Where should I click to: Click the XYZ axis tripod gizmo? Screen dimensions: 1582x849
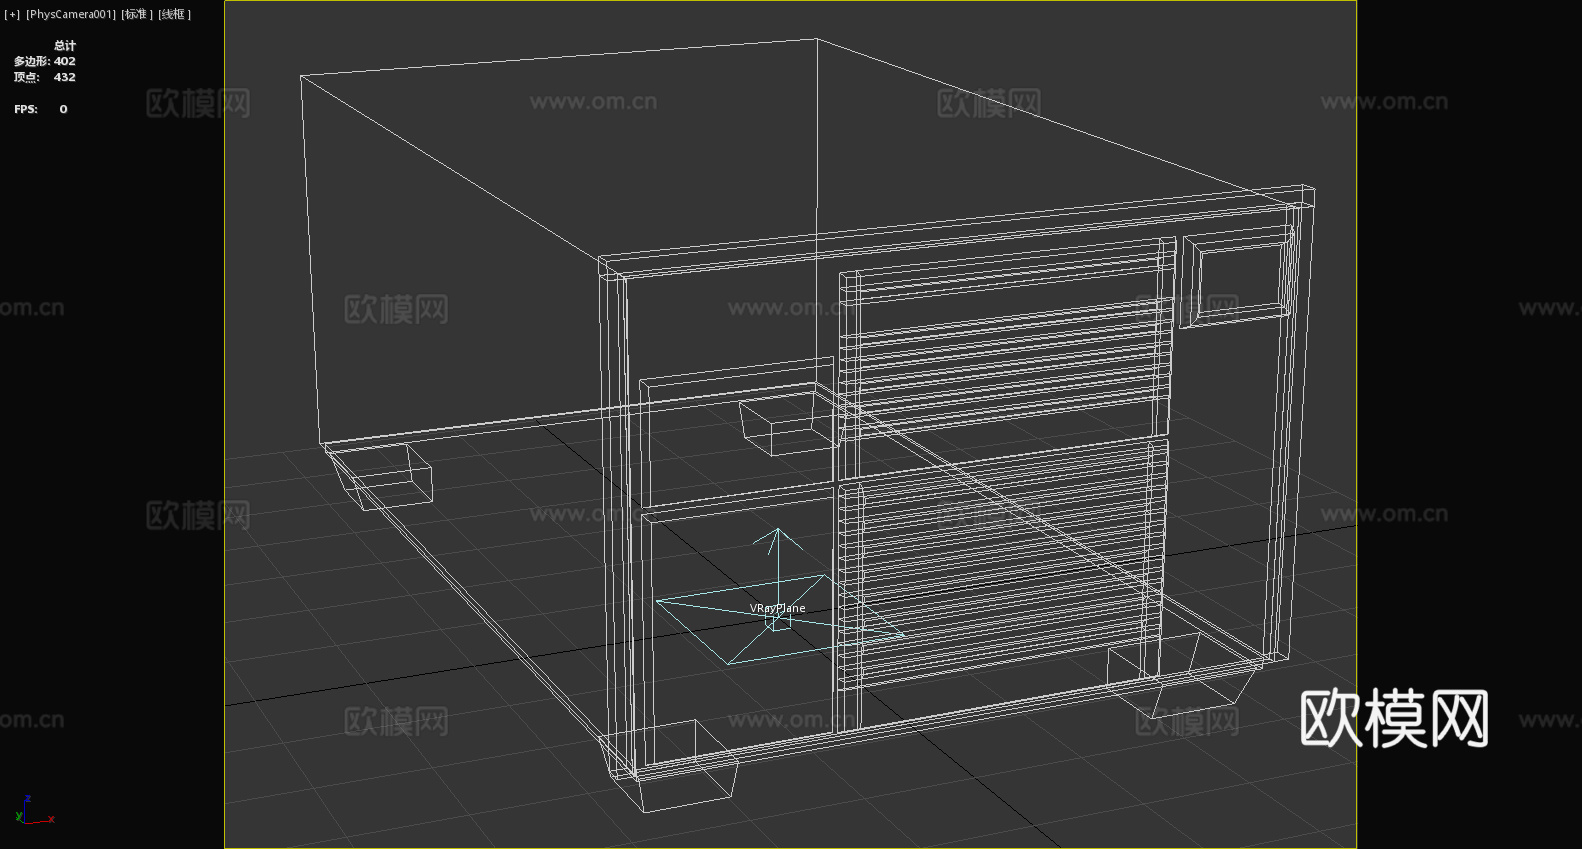(x=34, y=810)
